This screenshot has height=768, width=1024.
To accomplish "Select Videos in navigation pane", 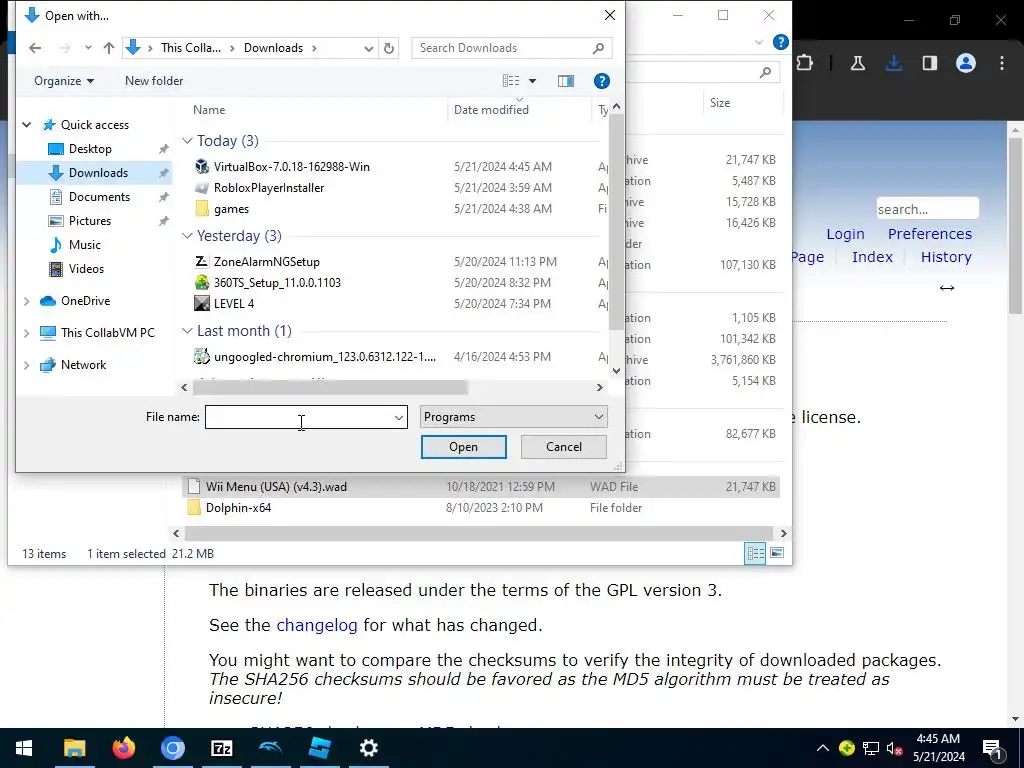I will point(86,268).
